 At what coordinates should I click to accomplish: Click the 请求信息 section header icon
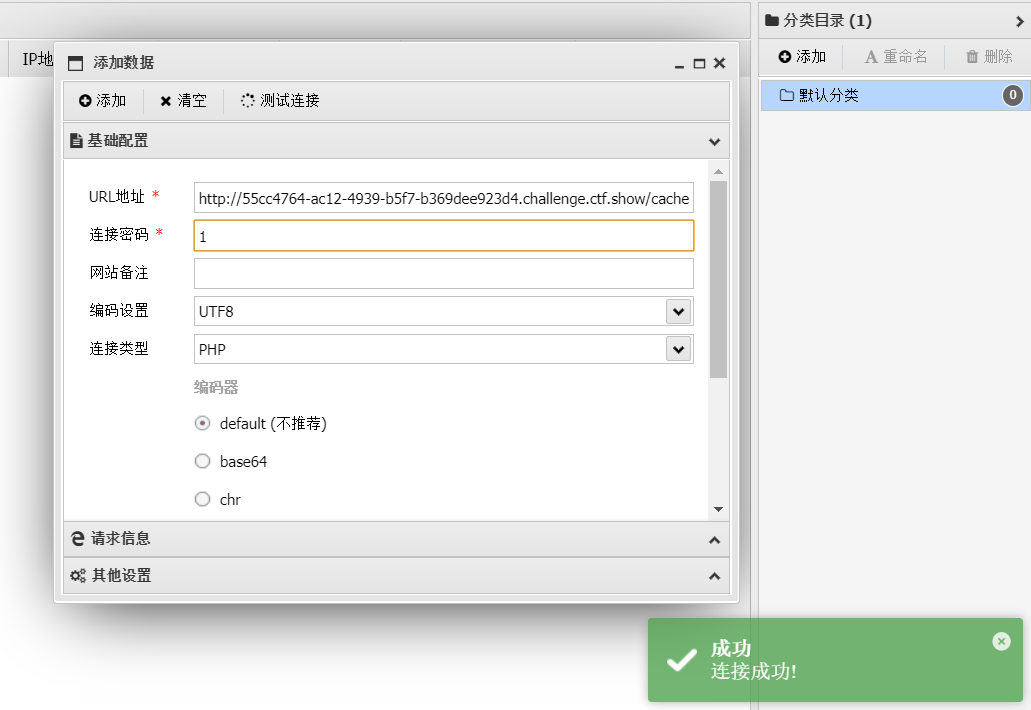coord(78,538)
